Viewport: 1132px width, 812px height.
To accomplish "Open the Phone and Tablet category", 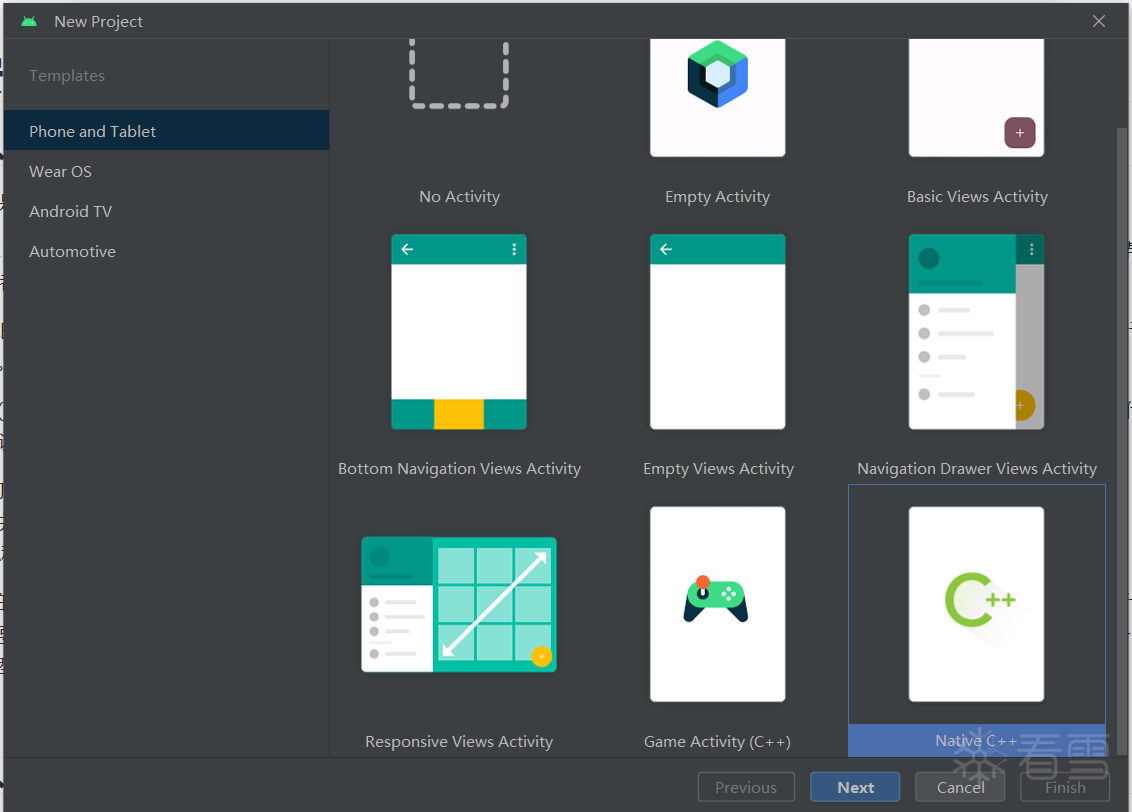I will (166, 131).
